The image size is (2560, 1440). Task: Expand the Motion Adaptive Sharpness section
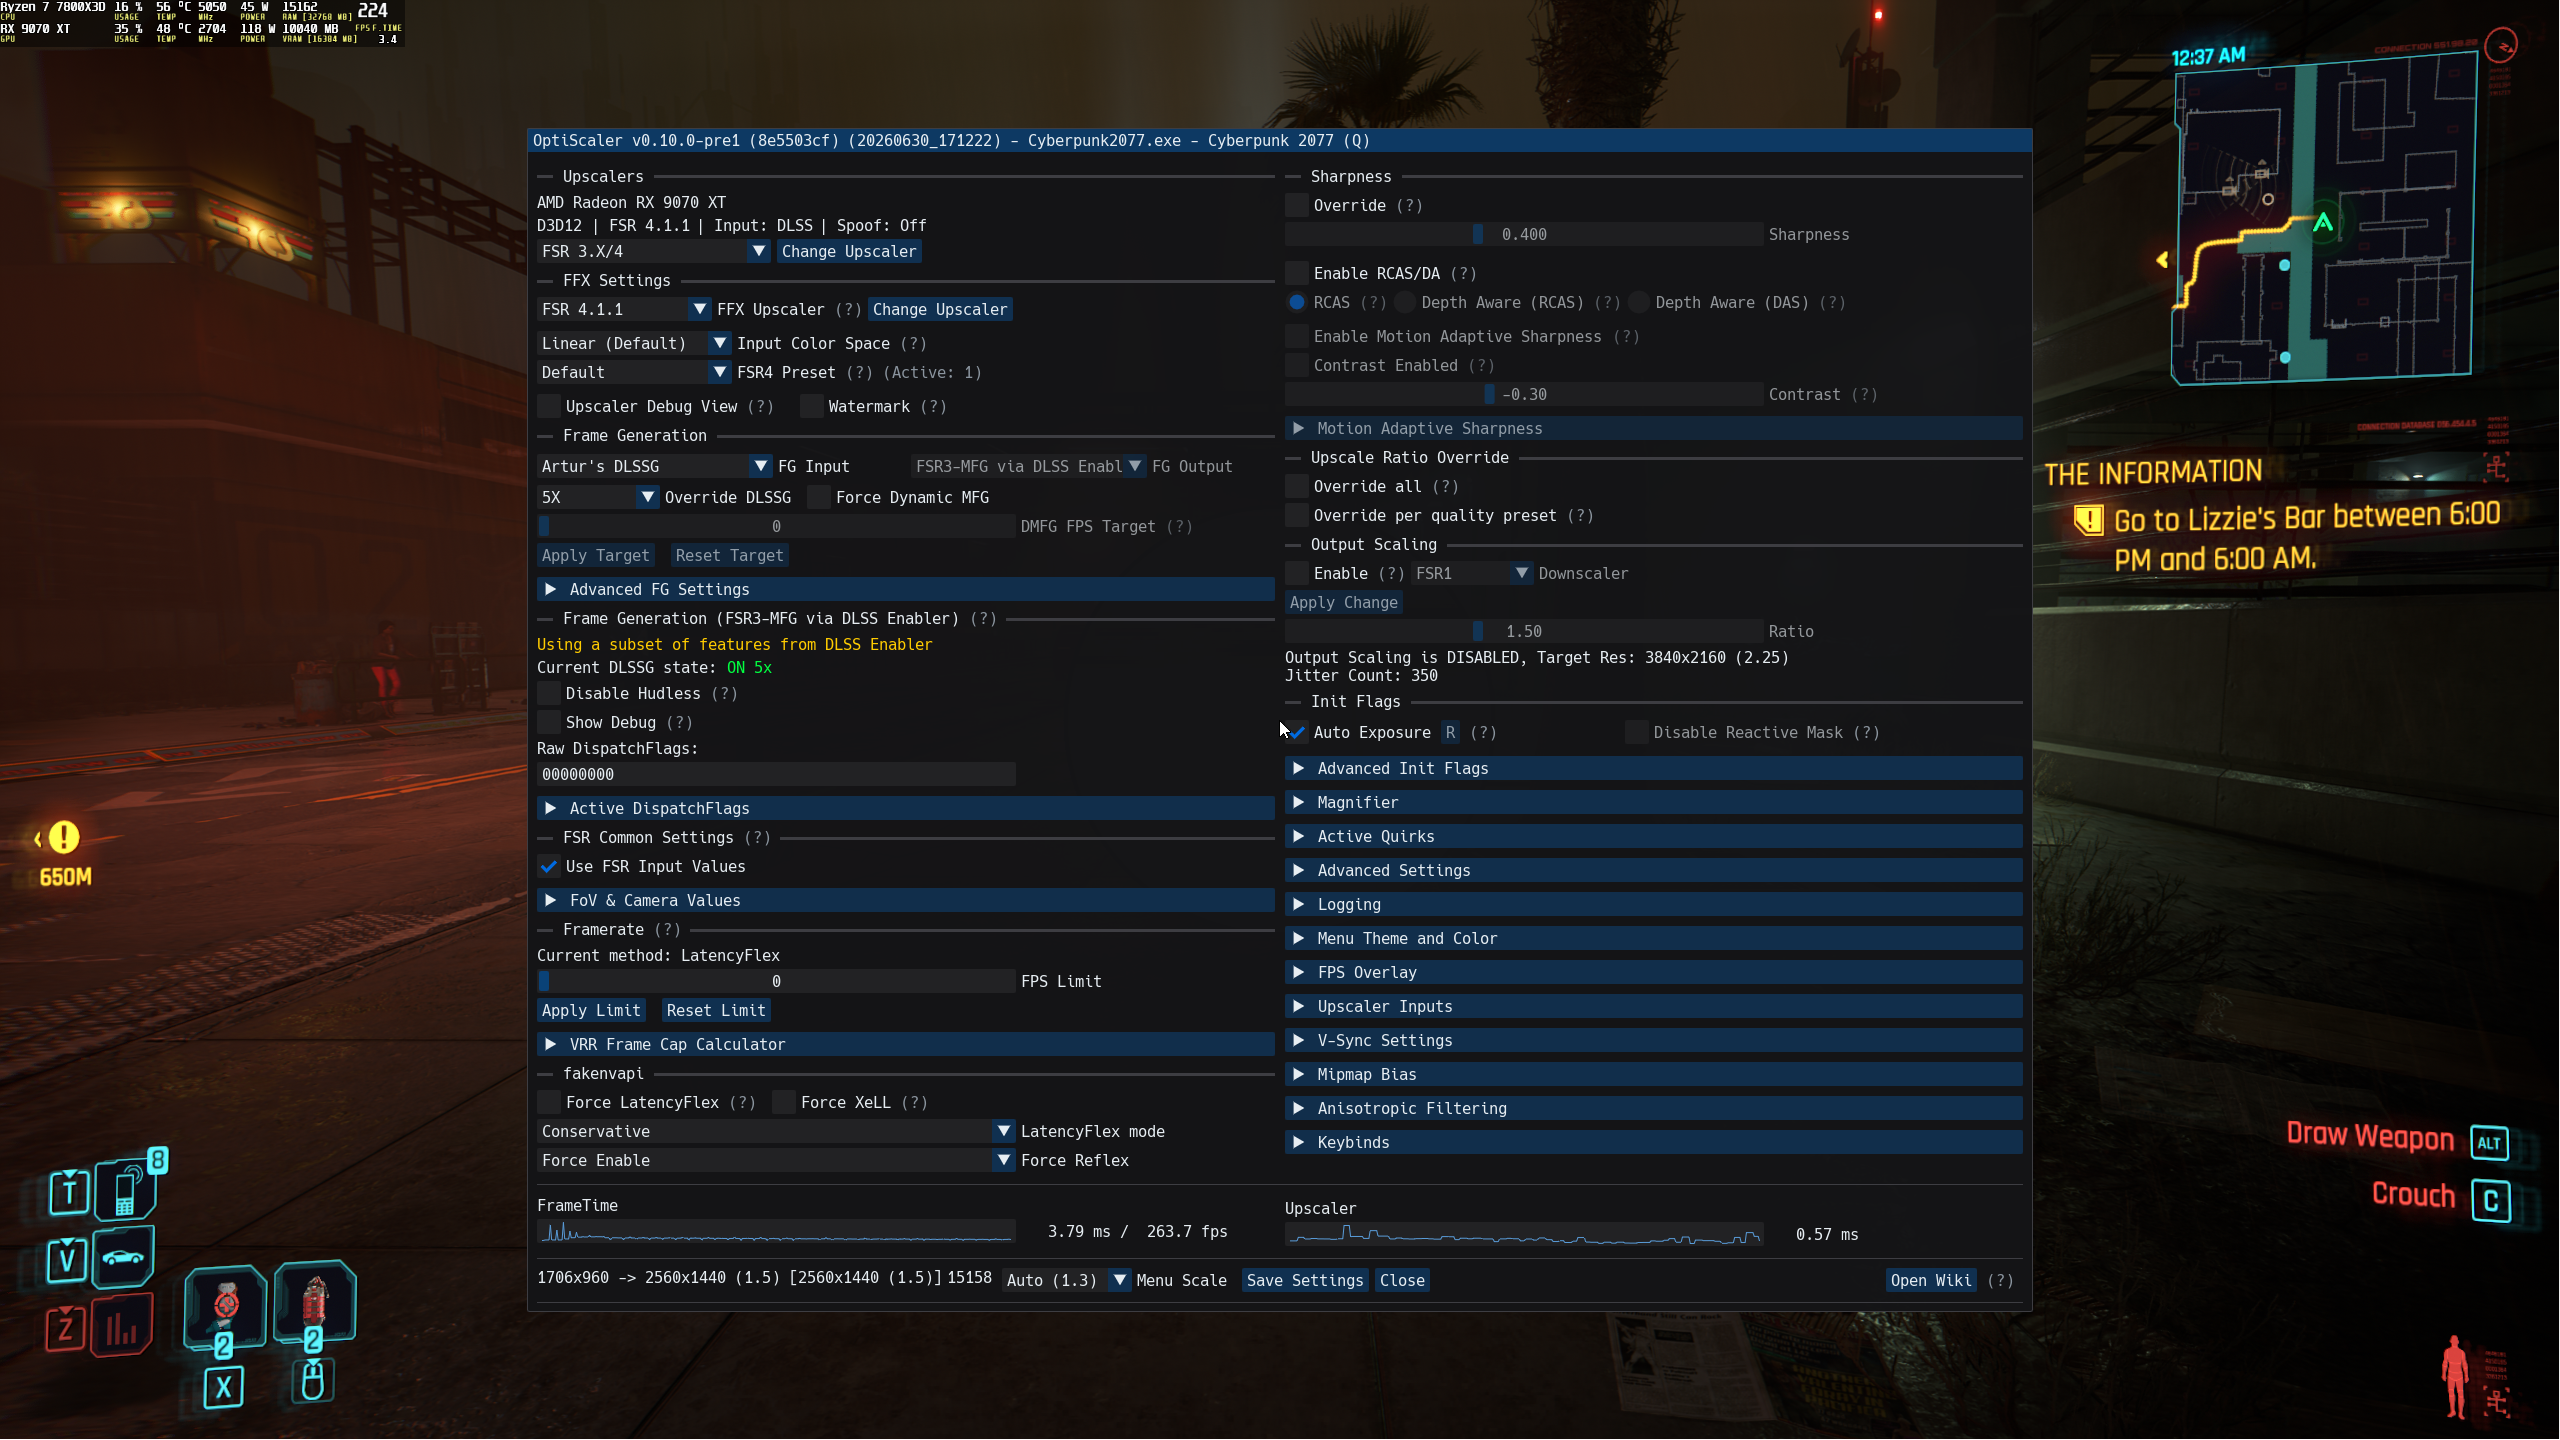1653,428
